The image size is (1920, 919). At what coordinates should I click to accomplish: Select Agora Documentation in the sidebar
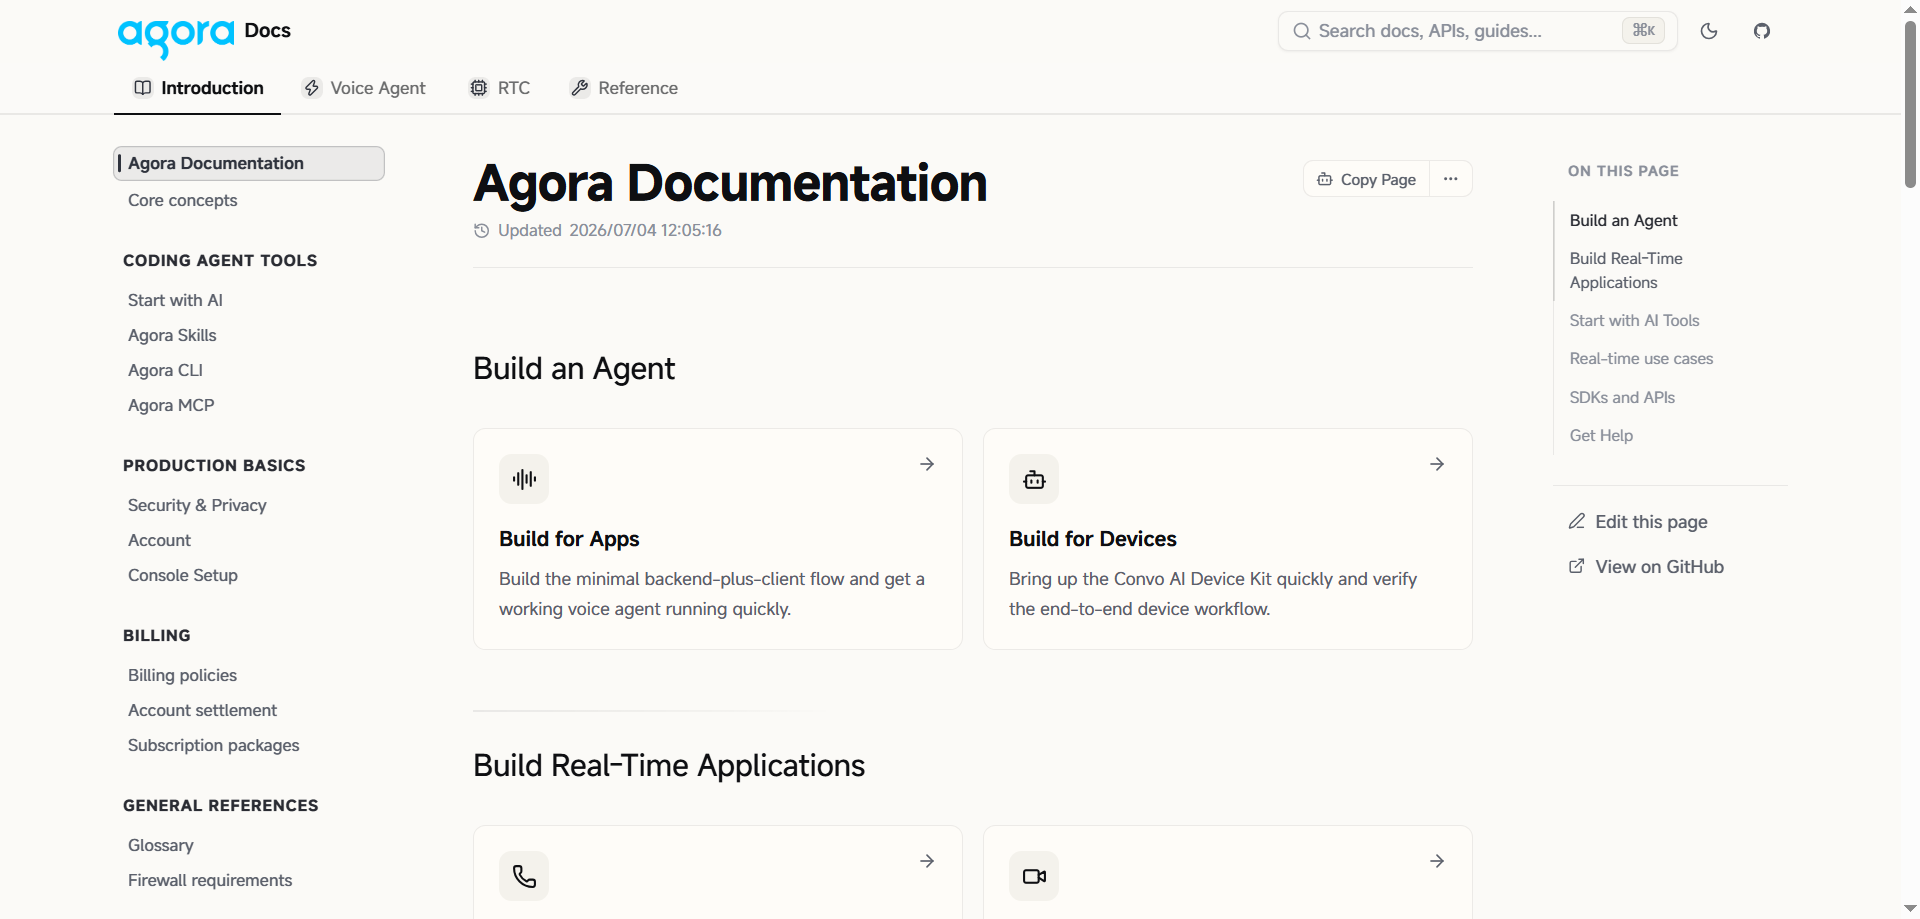click(249, 163)
